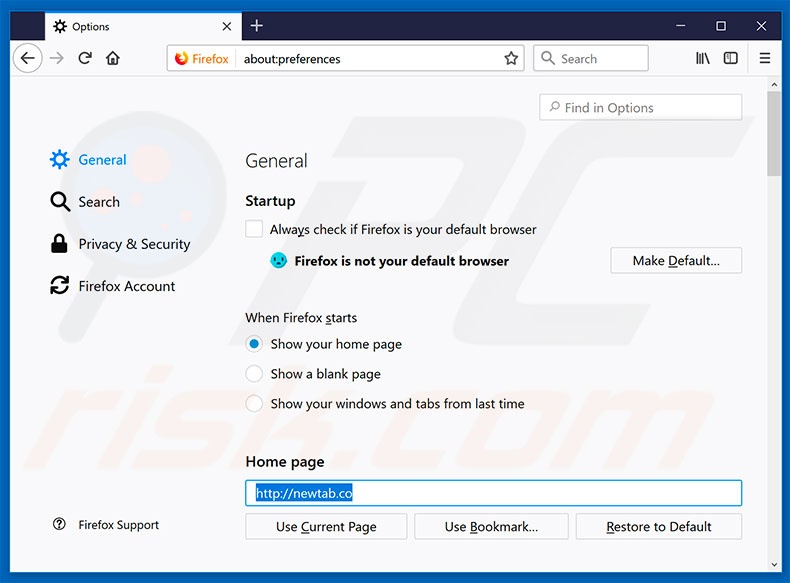The image size is (790, 583).
Task: Click Use Current Page button
Action: (326, 527)
